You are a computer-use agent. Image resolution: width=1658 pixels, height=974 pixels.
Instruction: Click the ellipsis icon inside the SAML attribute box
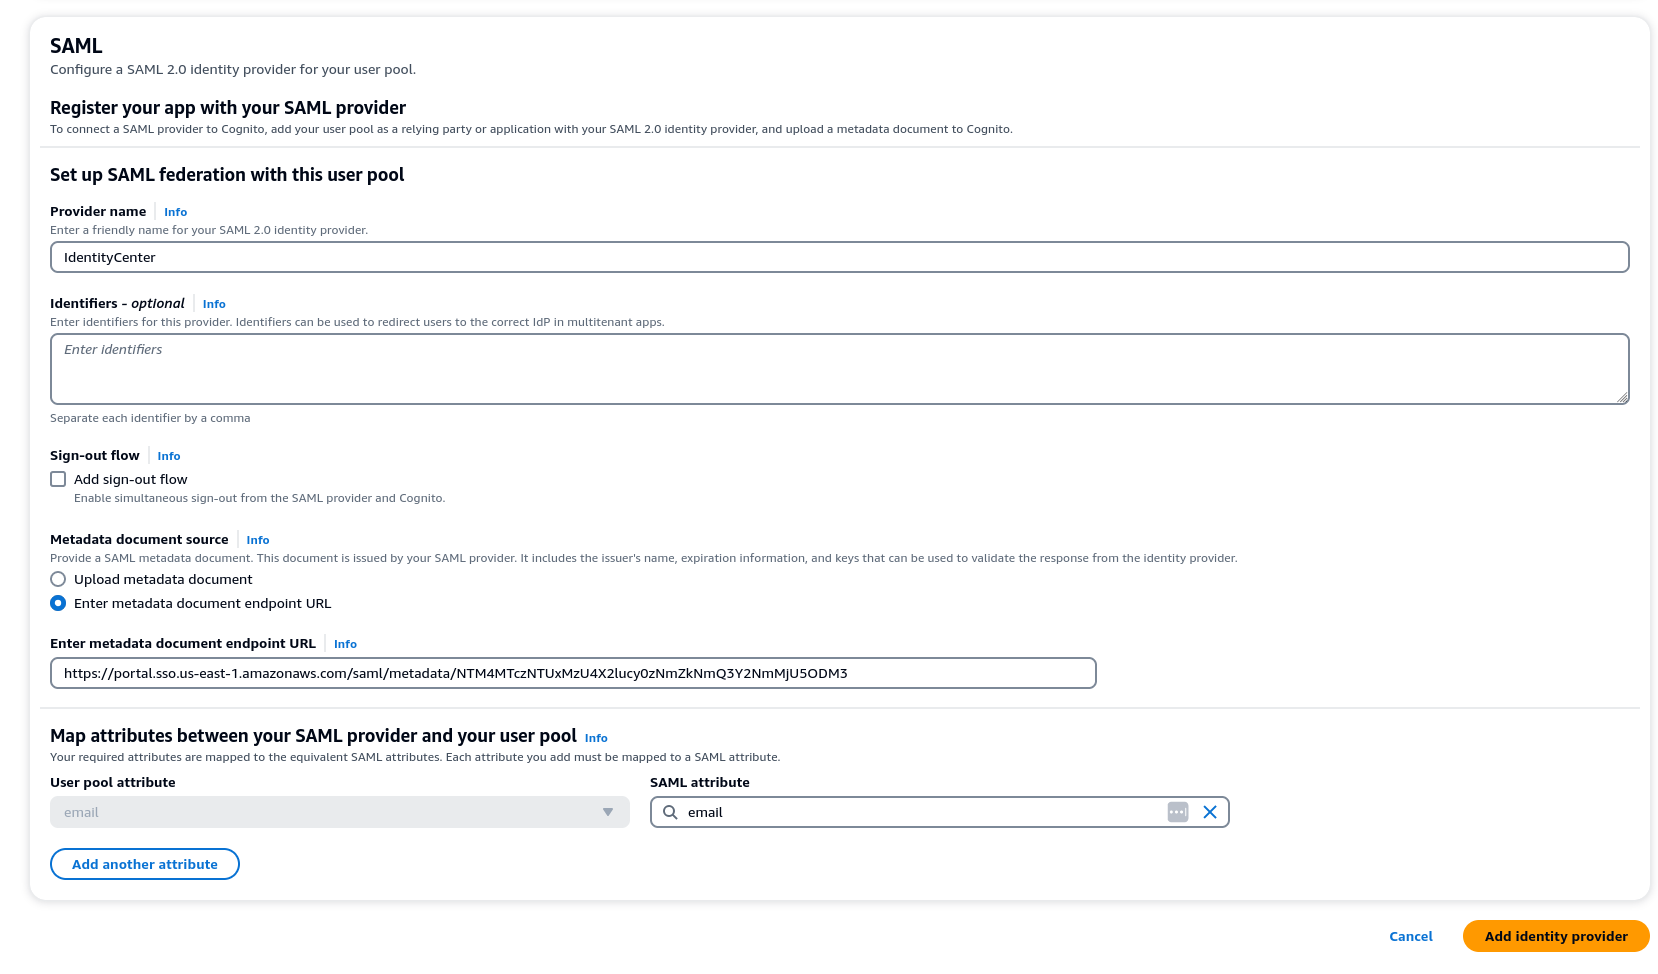pos(1177,812)
